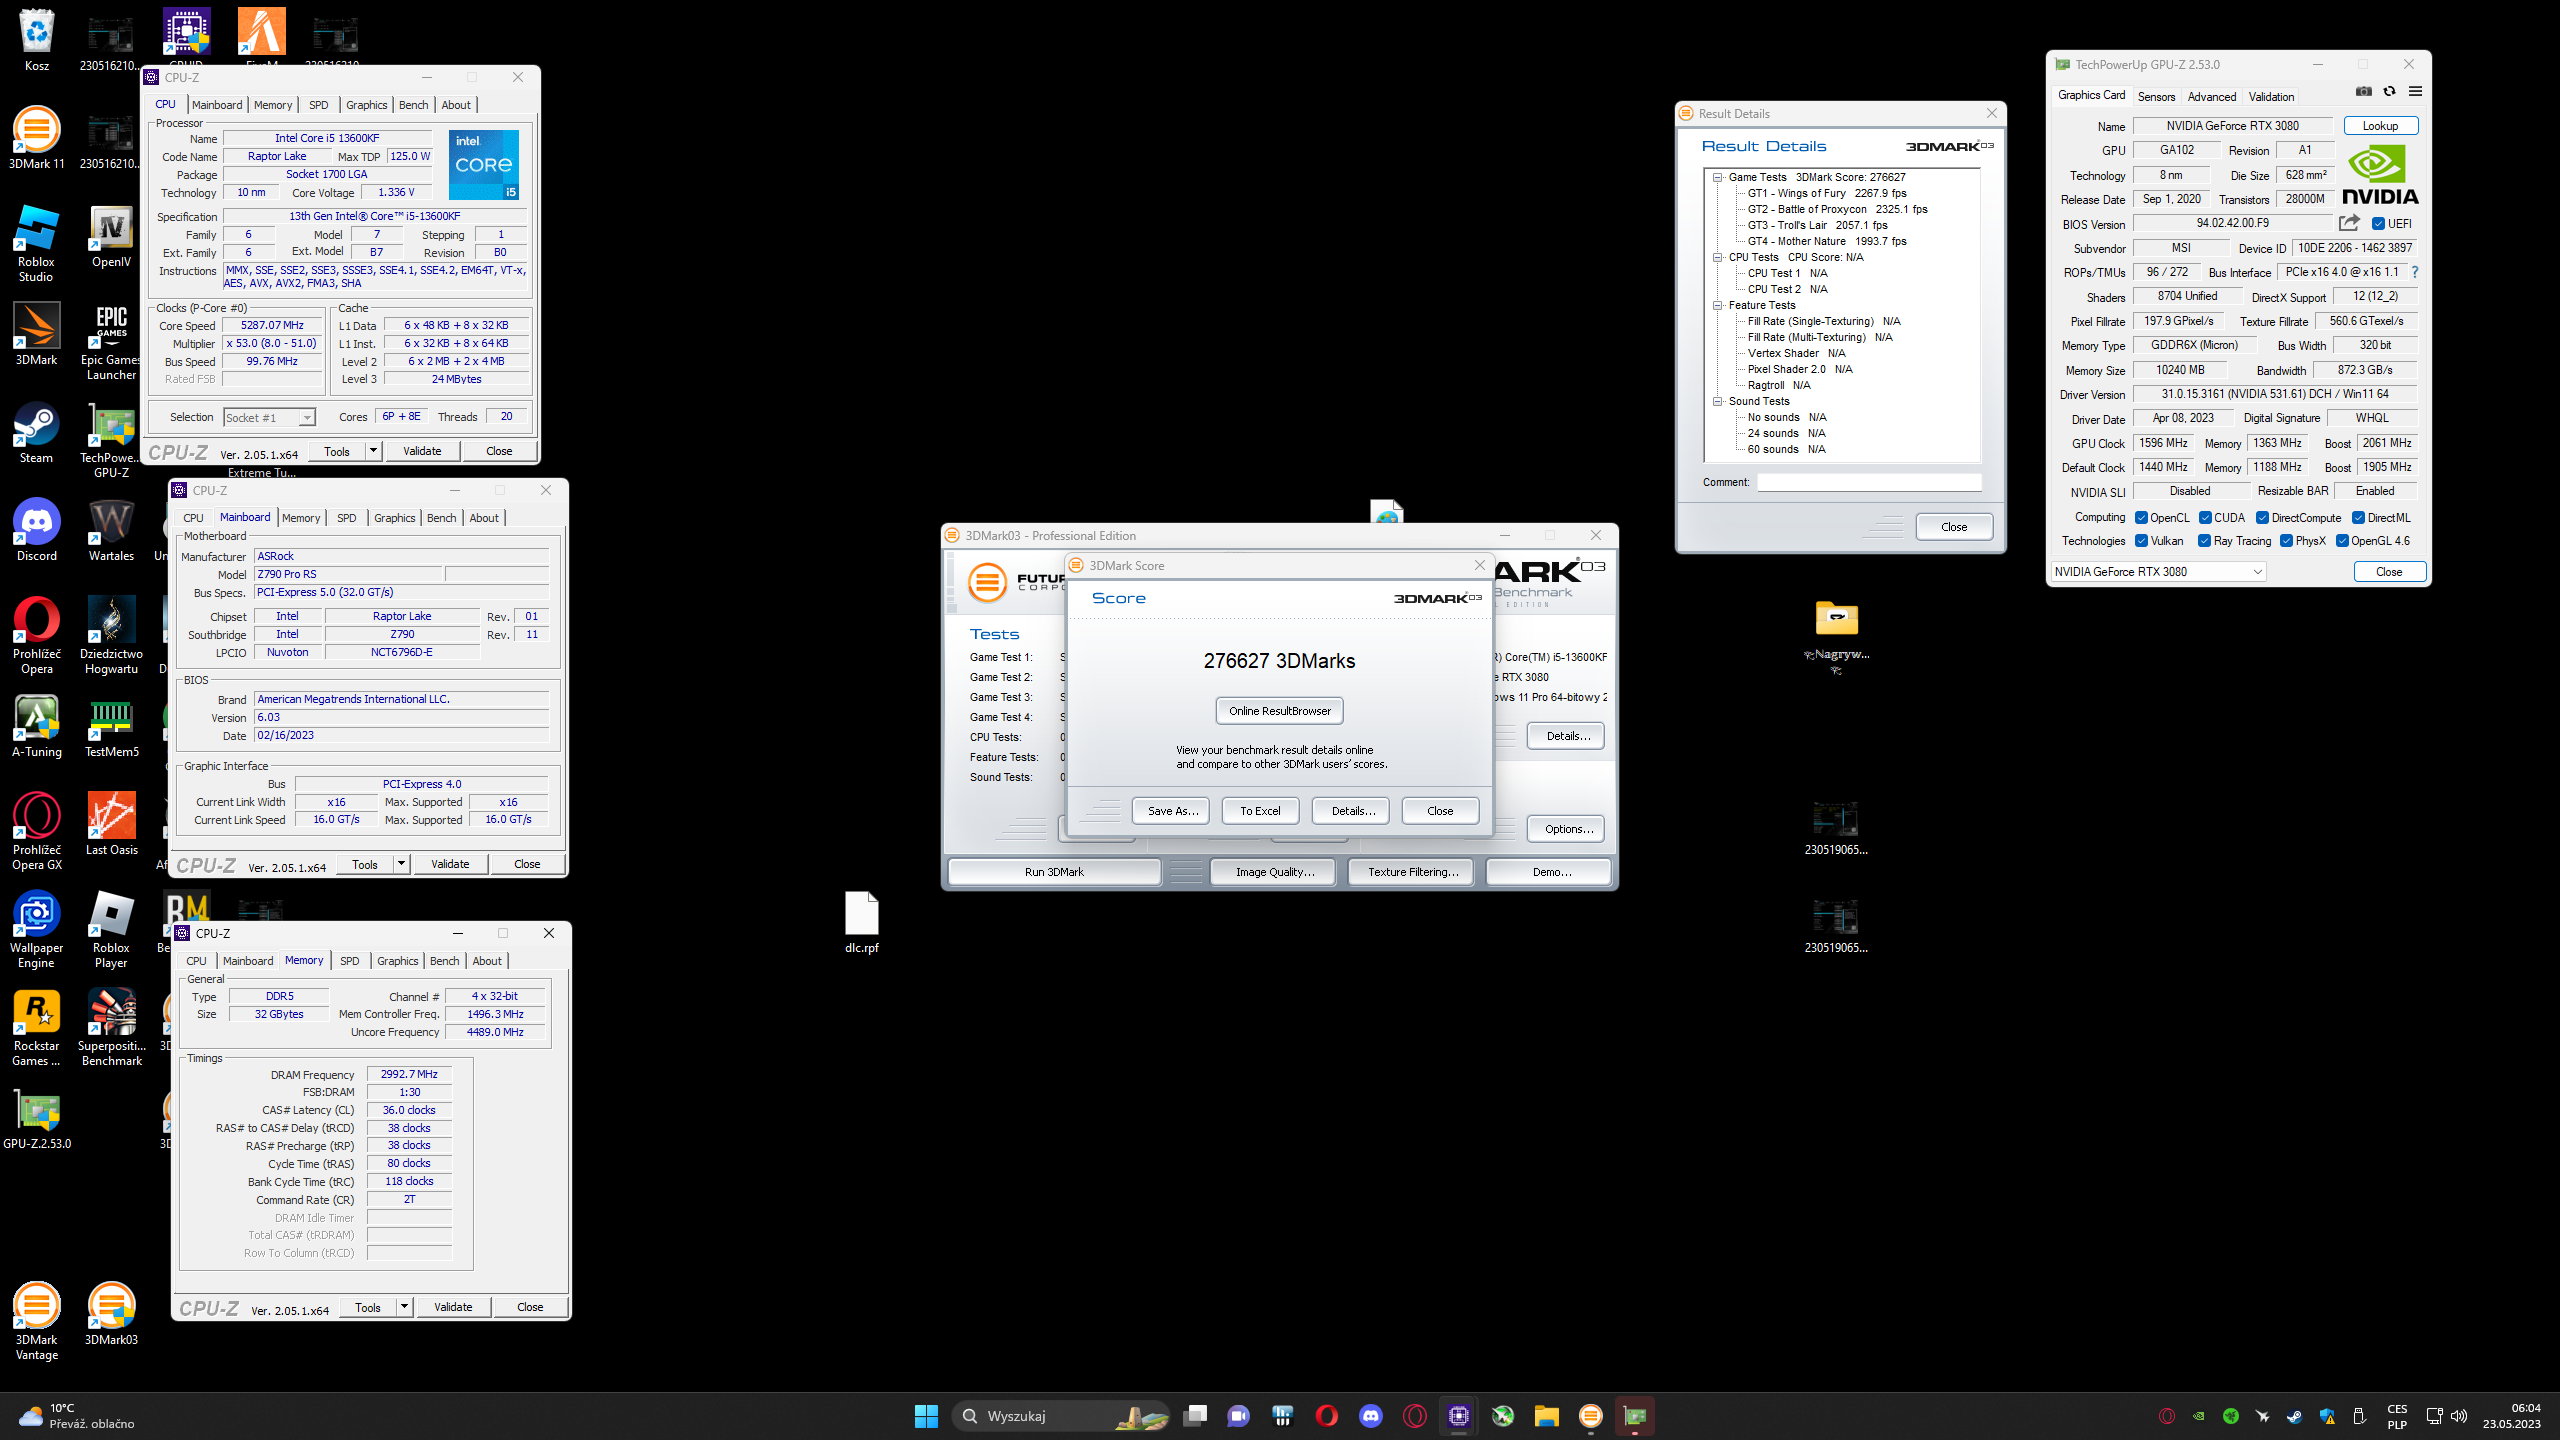The image size is (2560, 1440).
Task: Open Tools dropdown arrow in top CPU-Z window
Action: [x=373, y=451]
